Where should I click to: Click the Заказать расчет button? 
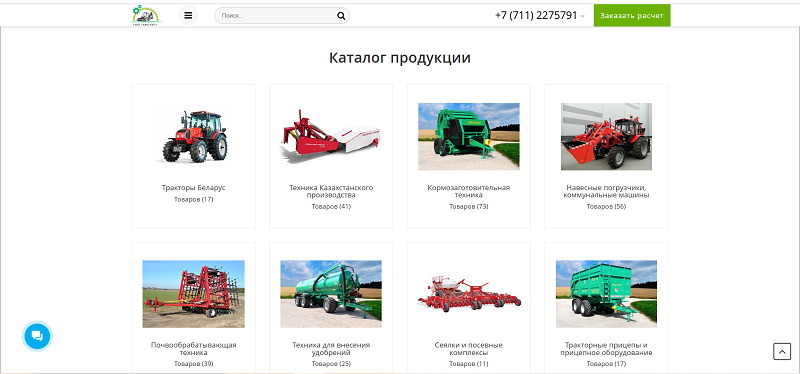click(x=632, y=15)
